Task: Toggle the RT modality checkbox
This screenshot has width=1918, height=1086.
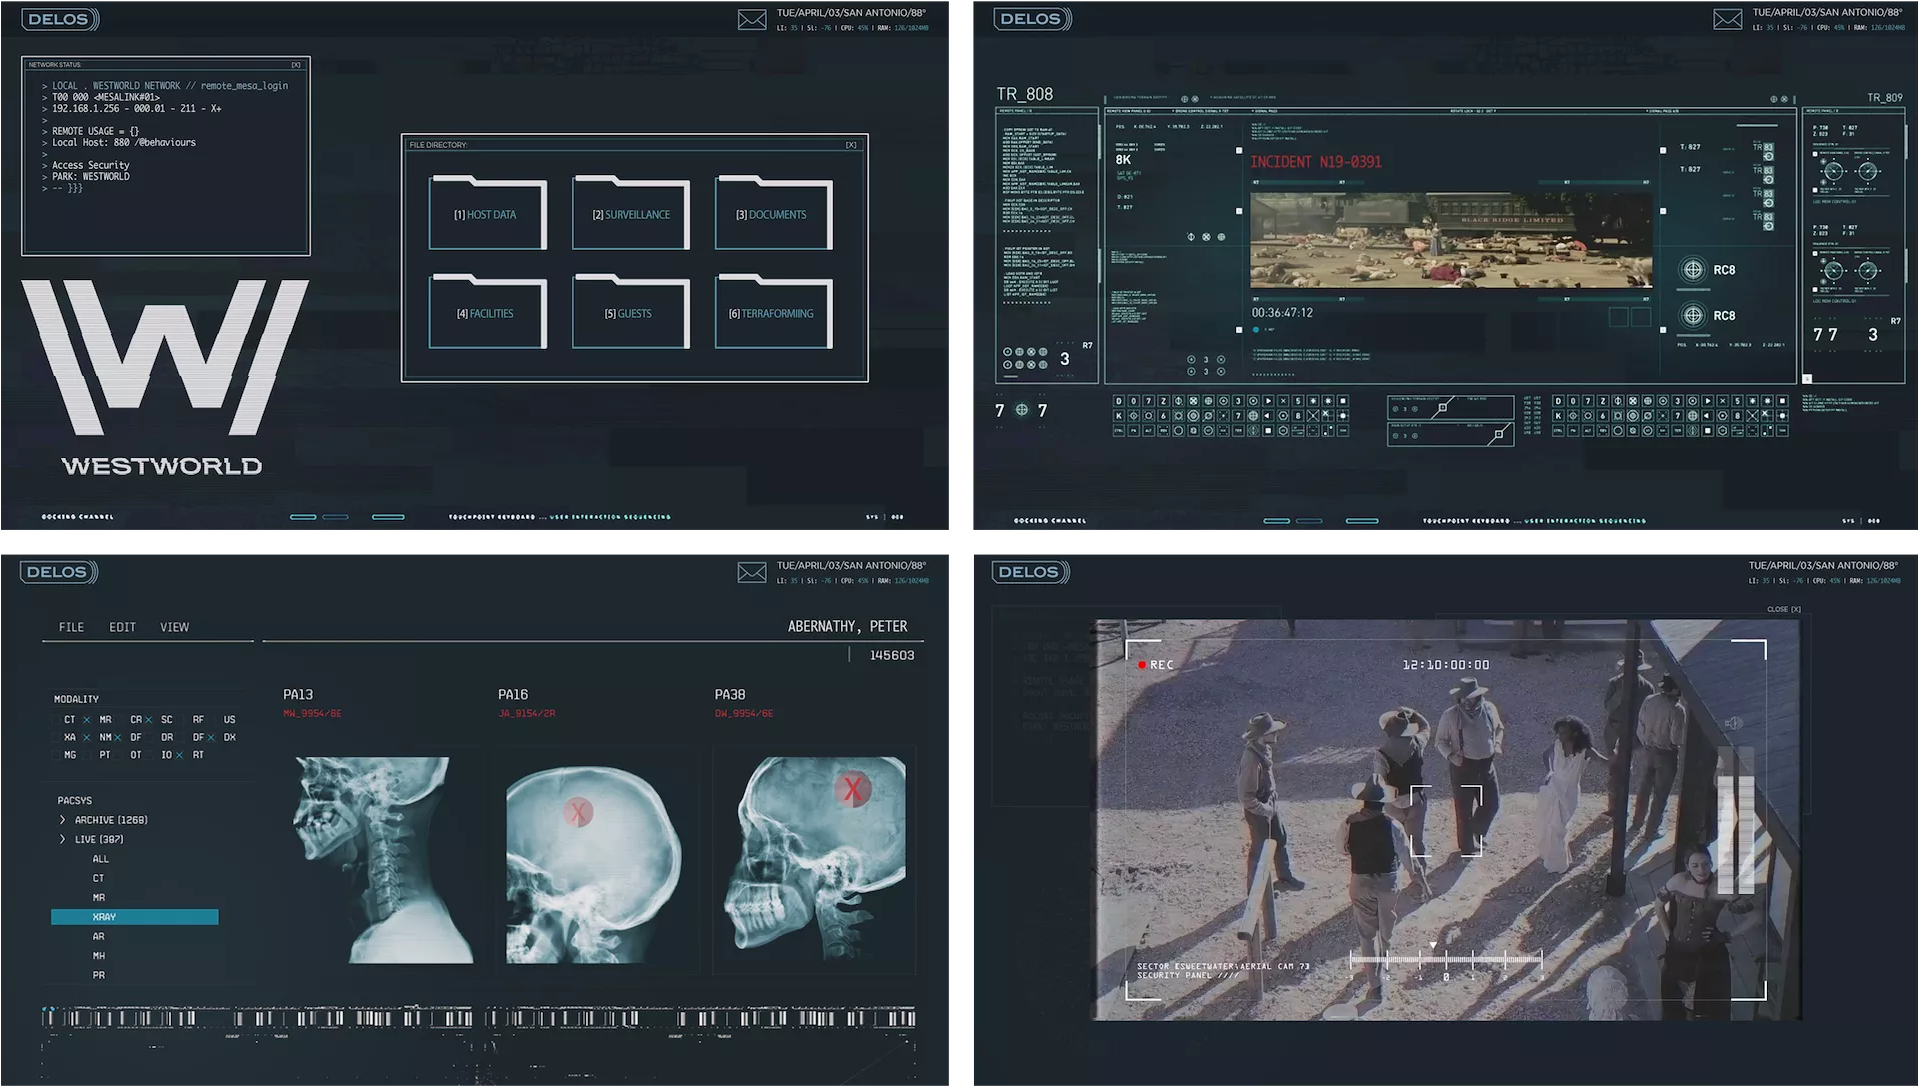Action: (180, 756)
